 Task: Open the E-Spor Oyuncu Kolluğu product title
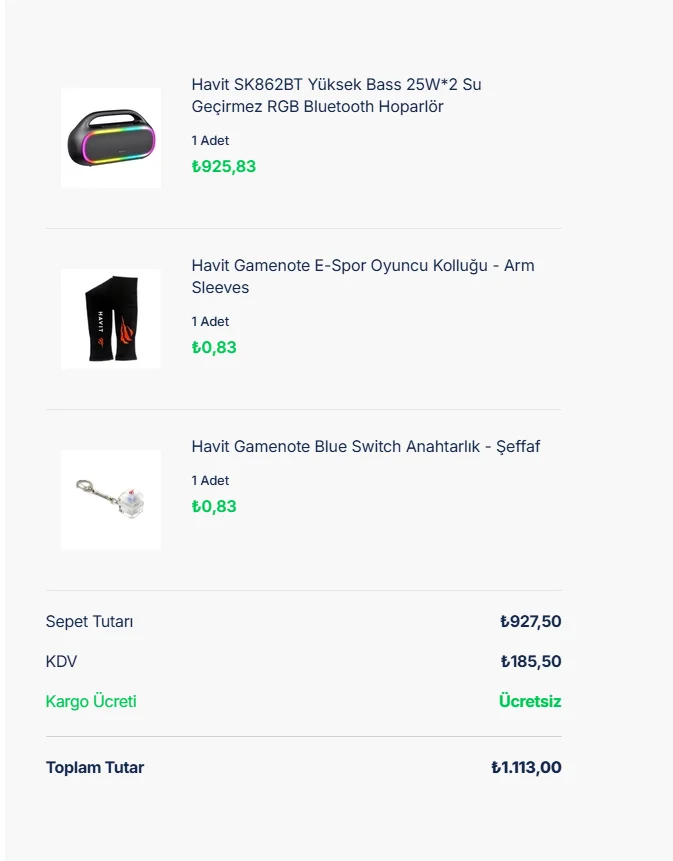click(x=362, y=277)
